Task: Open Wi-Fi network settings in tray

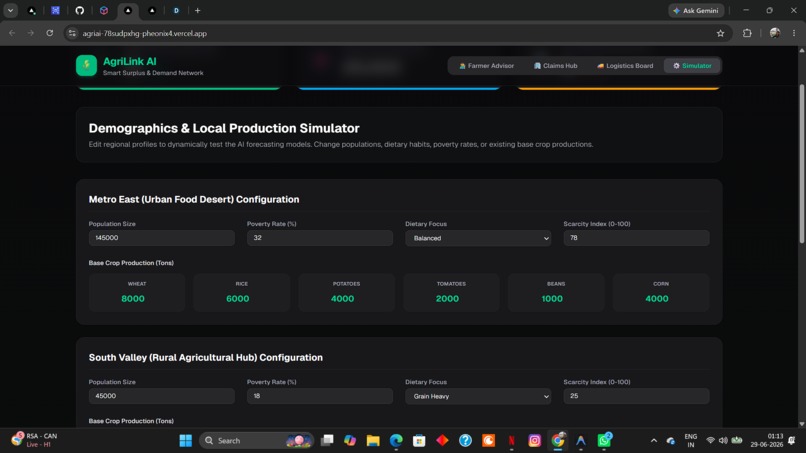Action: tap(710, 441)
